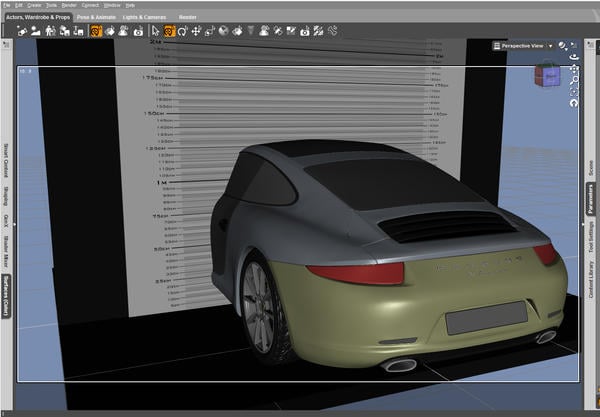Select the Node Selection arrow tool

pos(155,31)
